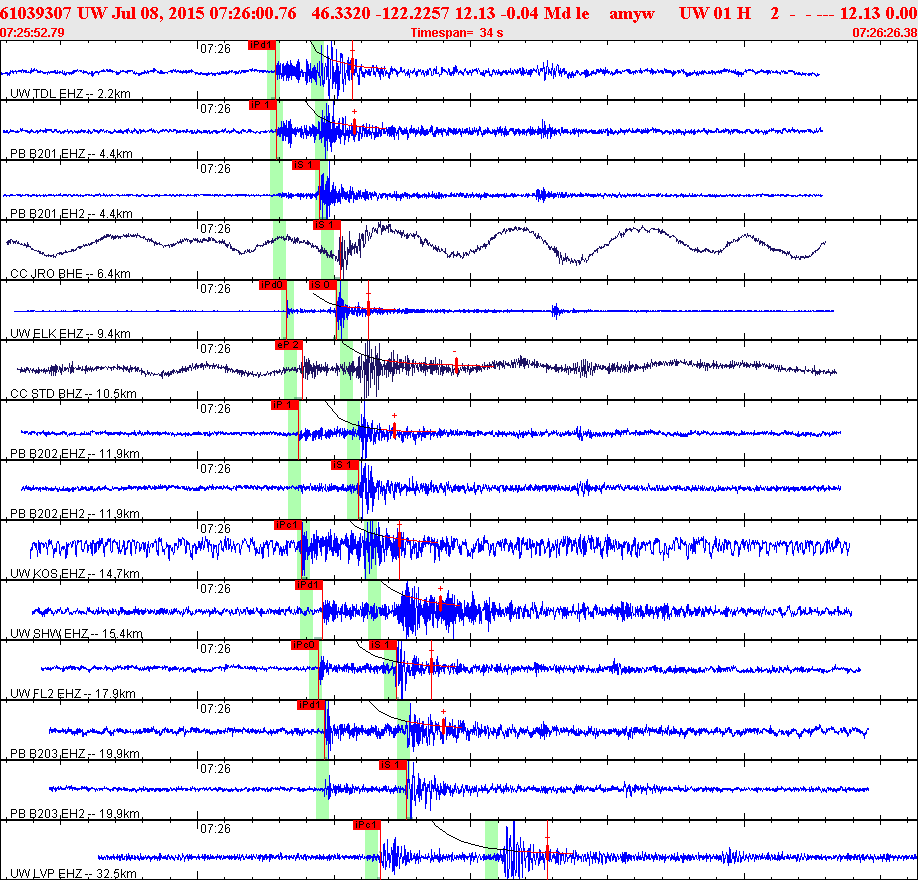Click the 'UW FL2 EHZ -- 17.9km' channel label
918x880 pixels.
pyautogui.click(x=73, y=694)
